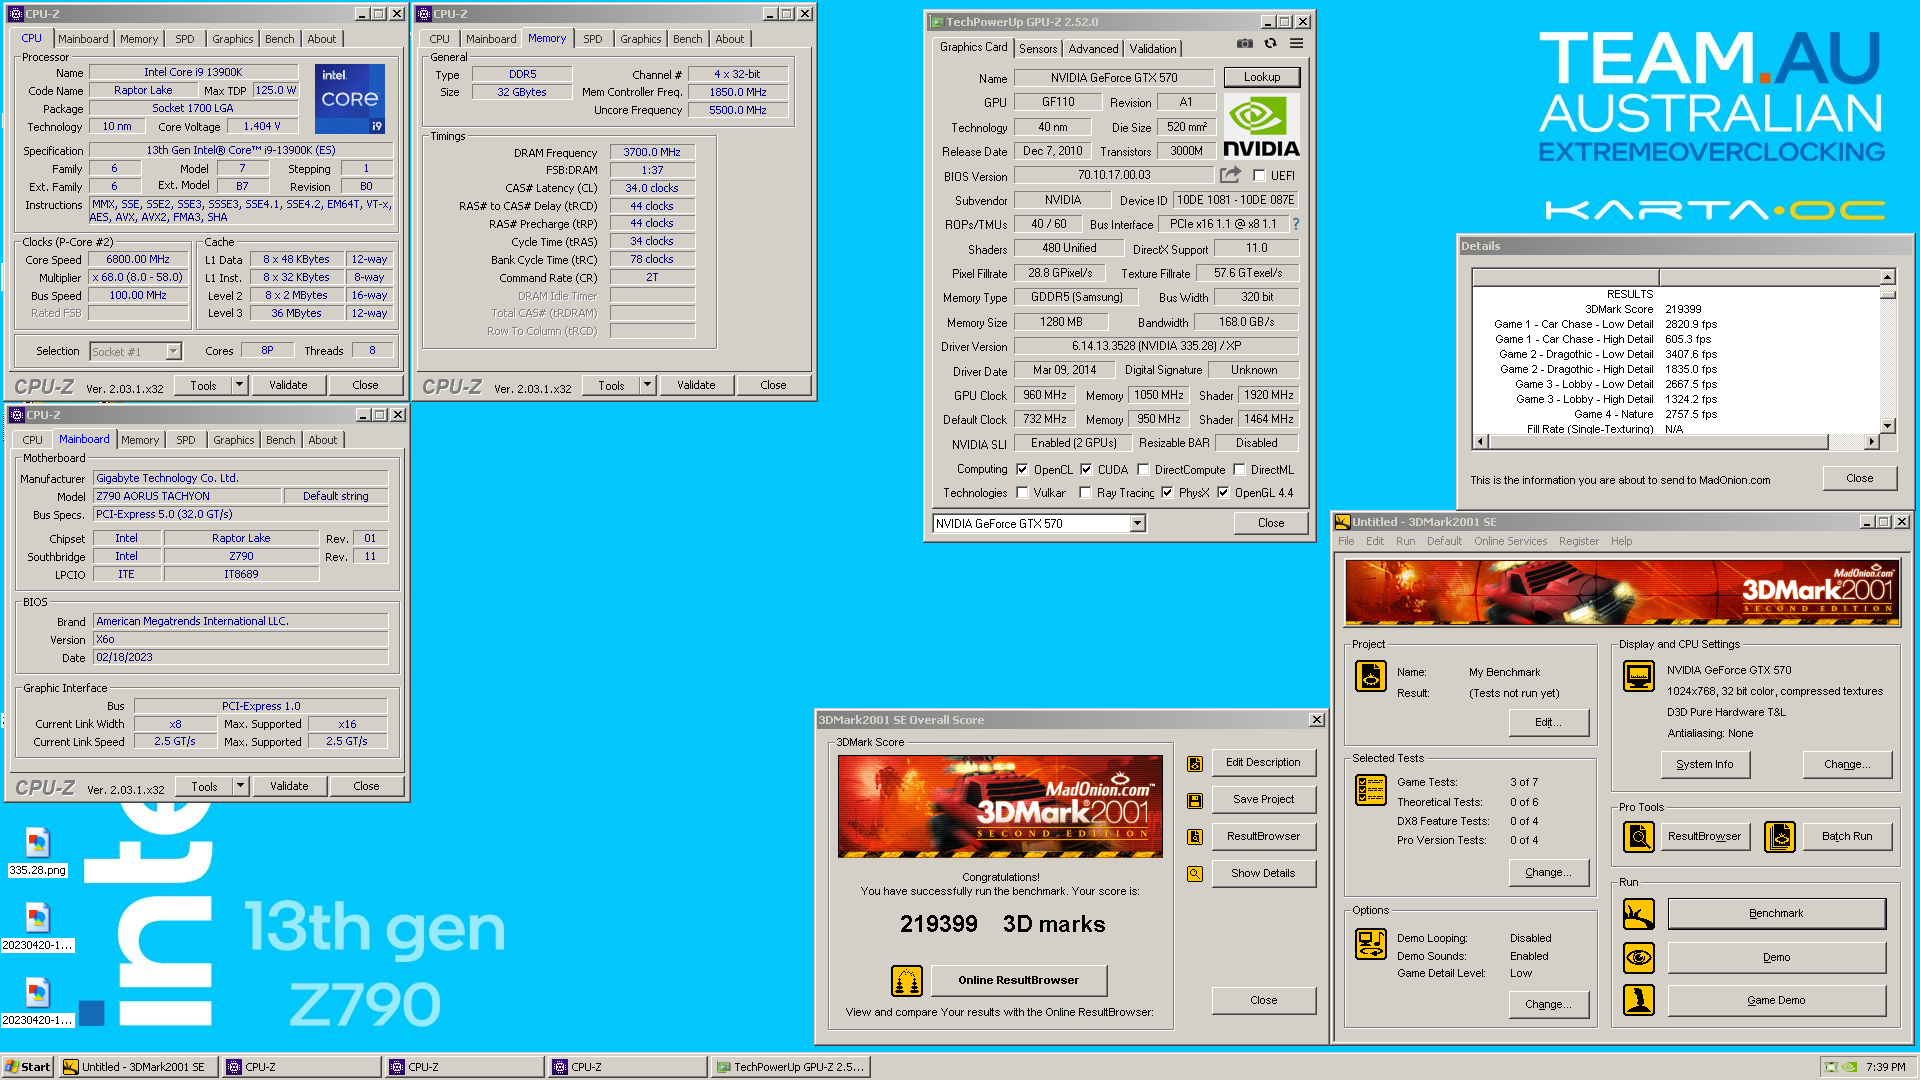
Task: Toggle DirectCompute checkbox
Action: [1143, 470]
